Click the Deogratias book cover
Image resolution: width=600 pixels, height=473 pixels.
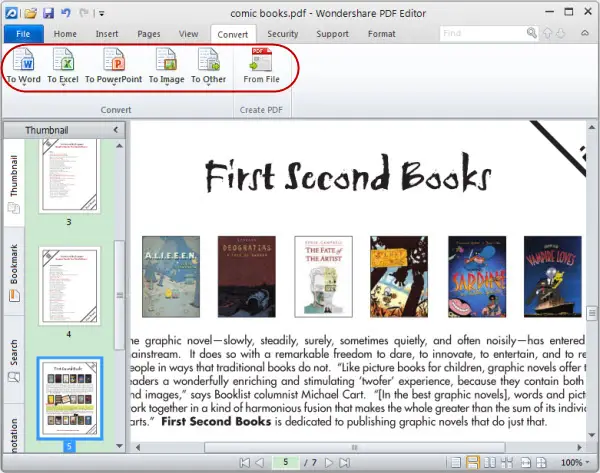[x=246, y=277]
